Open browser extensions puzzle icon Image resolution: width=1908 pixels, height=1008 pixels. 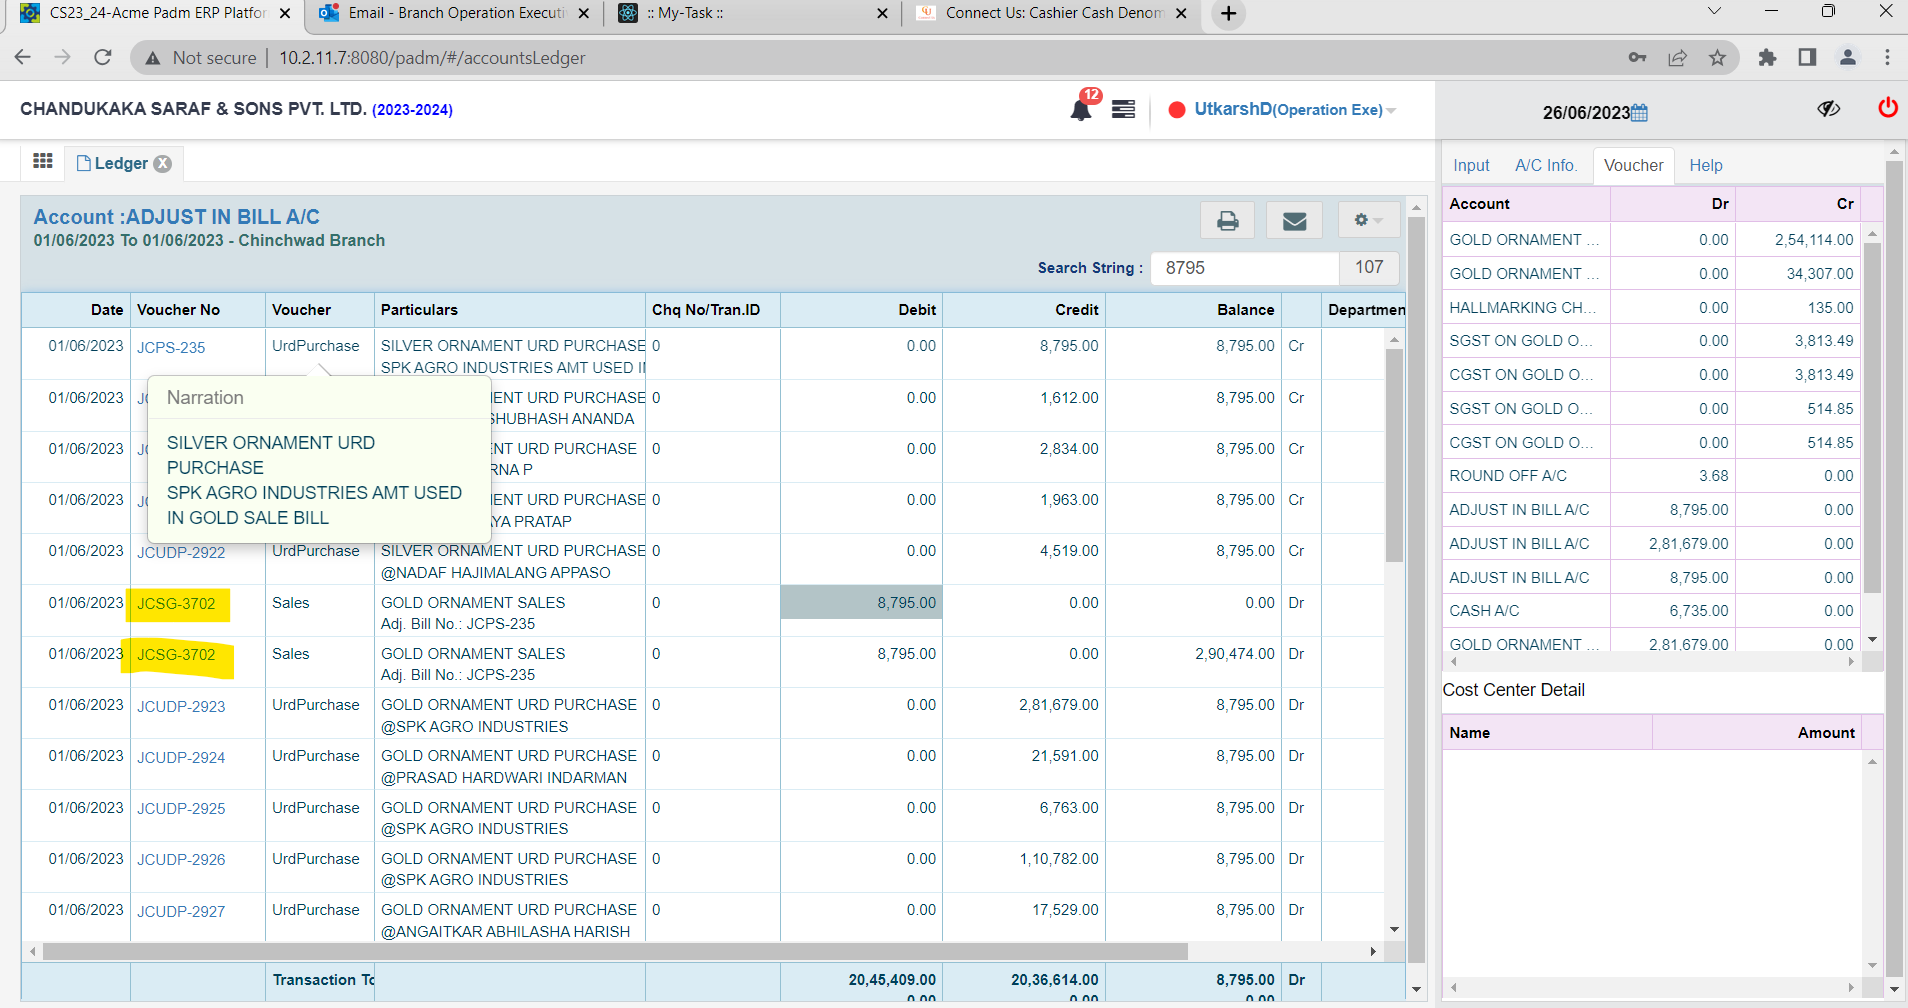click(x=1767, y=58)
